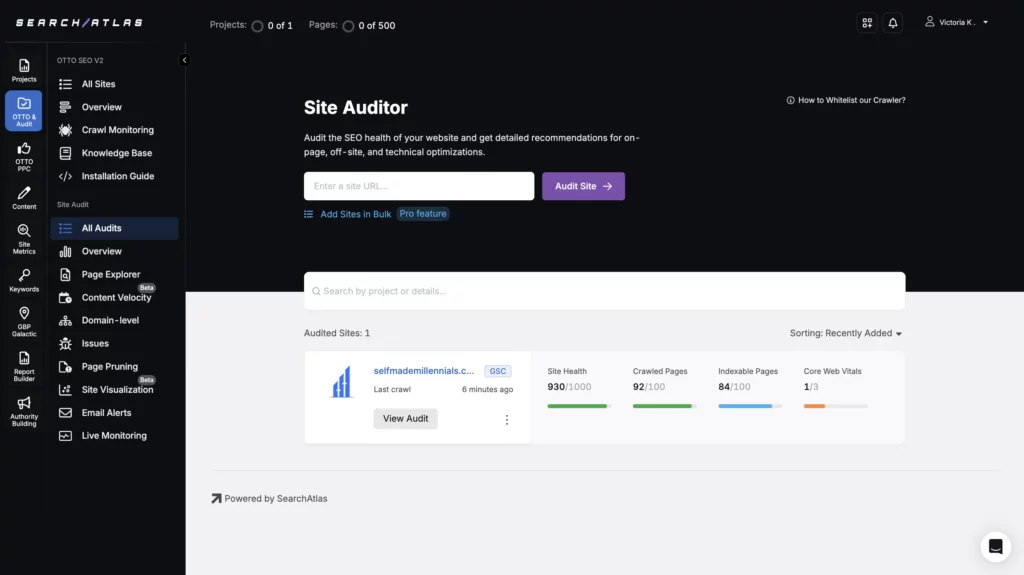Click the Site Health progress bar
Screen dimensions: 1024x575
point(579,406)
